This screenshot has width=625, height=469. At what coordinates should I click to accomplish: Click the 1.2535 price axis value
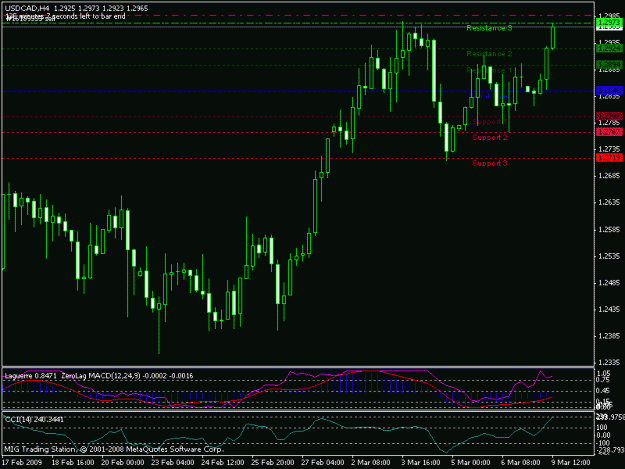coord(609,256)
